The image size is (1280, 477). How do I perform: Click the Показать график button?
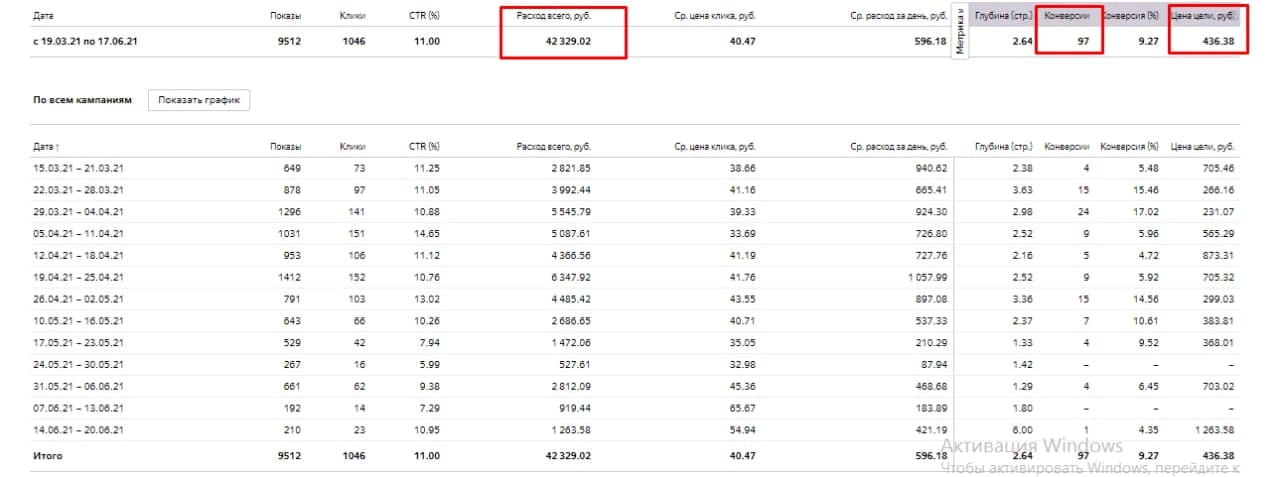click(x=198, y=100)
